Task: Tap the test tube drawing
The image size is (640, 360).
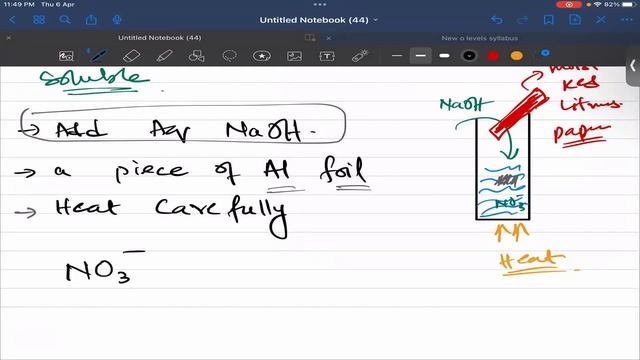Action: coord(503,168)
